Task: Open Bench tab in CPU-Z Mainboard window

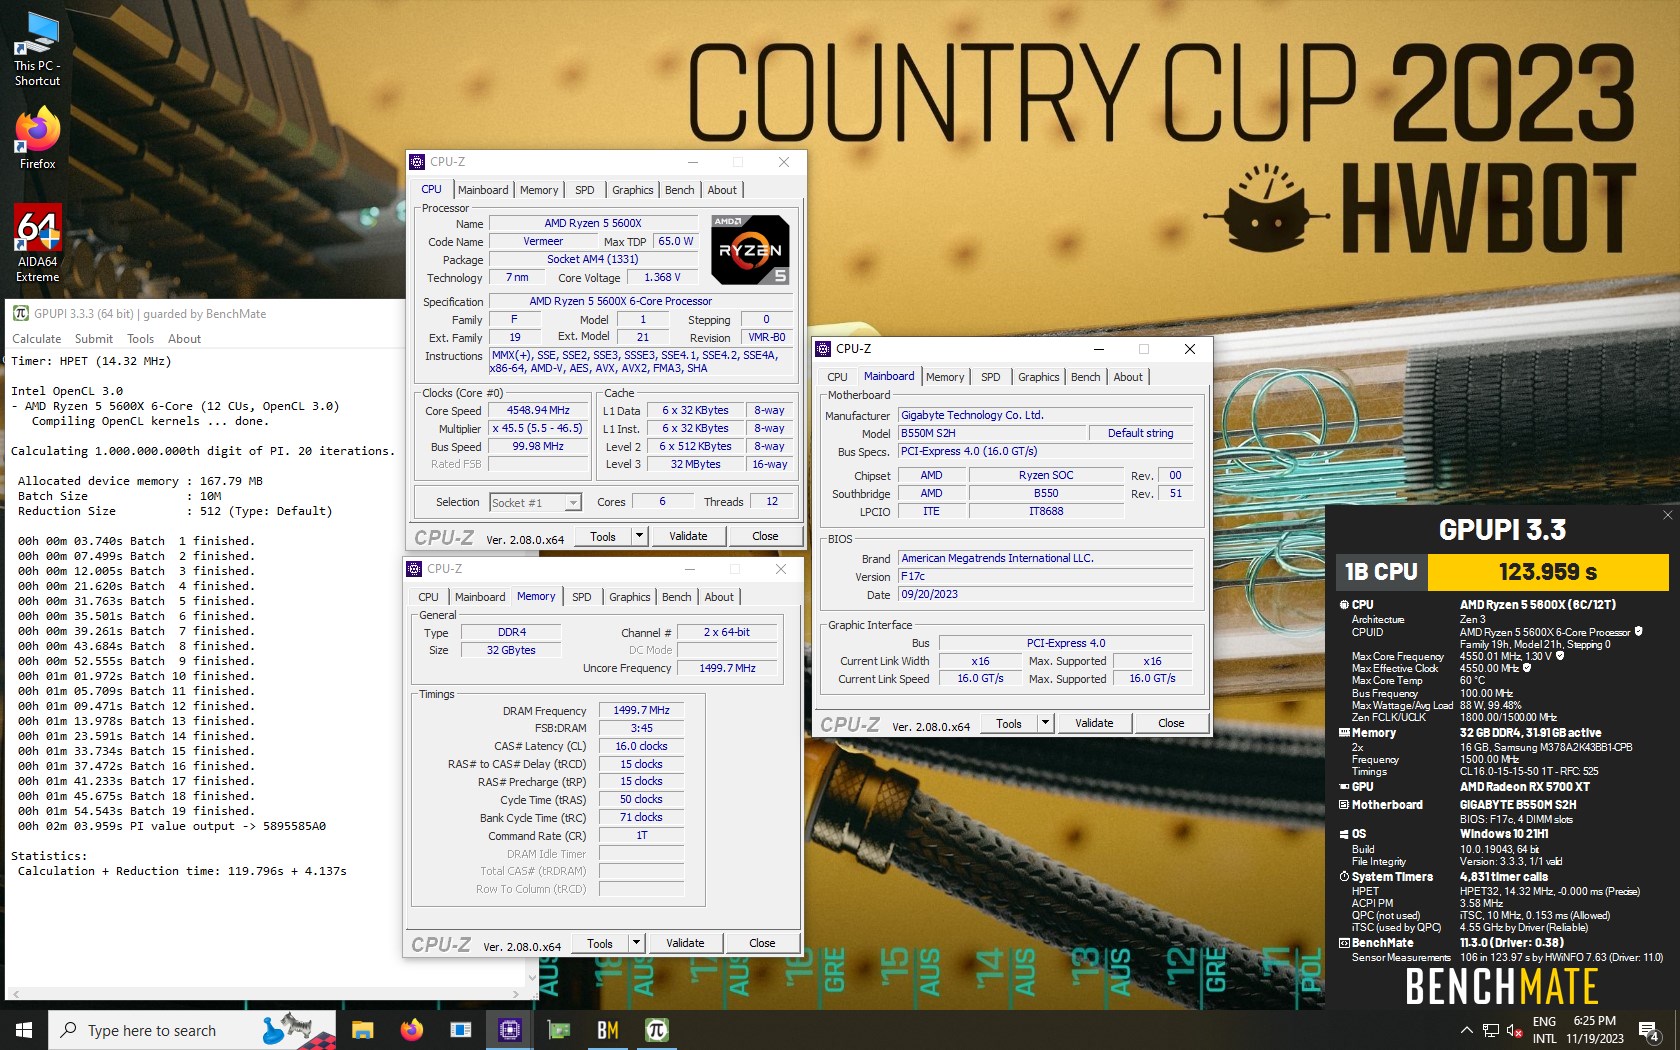Action: [x=1086, y=377]
